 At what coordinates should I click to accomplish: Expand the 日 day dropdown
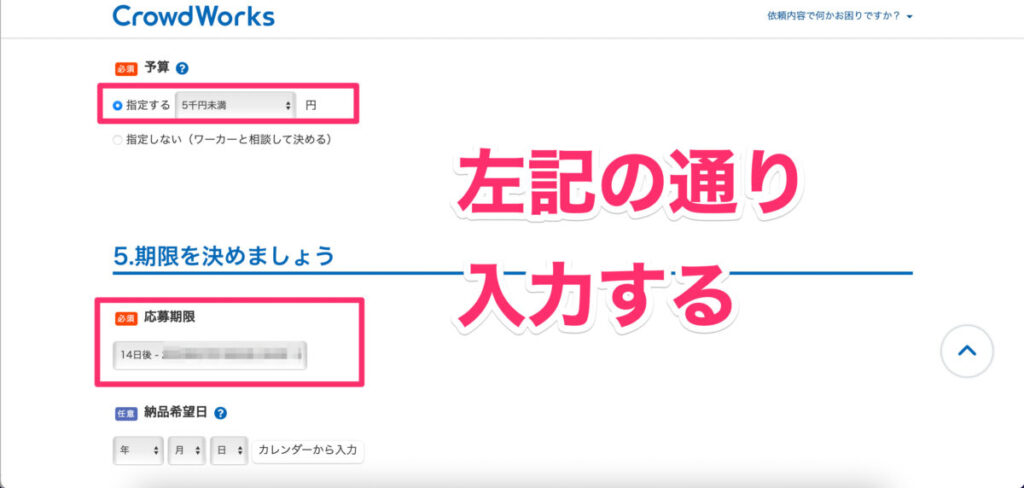[x=228, y=451]
